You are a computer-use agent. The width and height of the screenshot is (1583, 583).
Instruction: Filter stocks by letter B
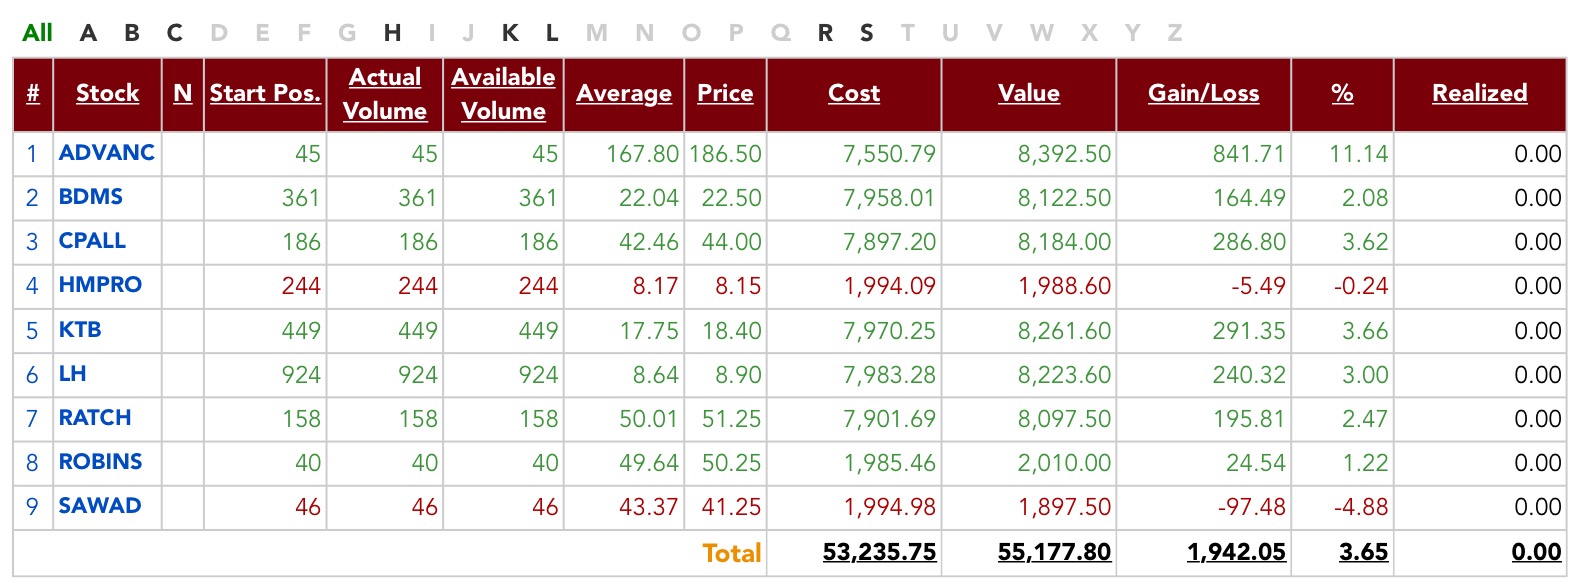tap(132, 33)
